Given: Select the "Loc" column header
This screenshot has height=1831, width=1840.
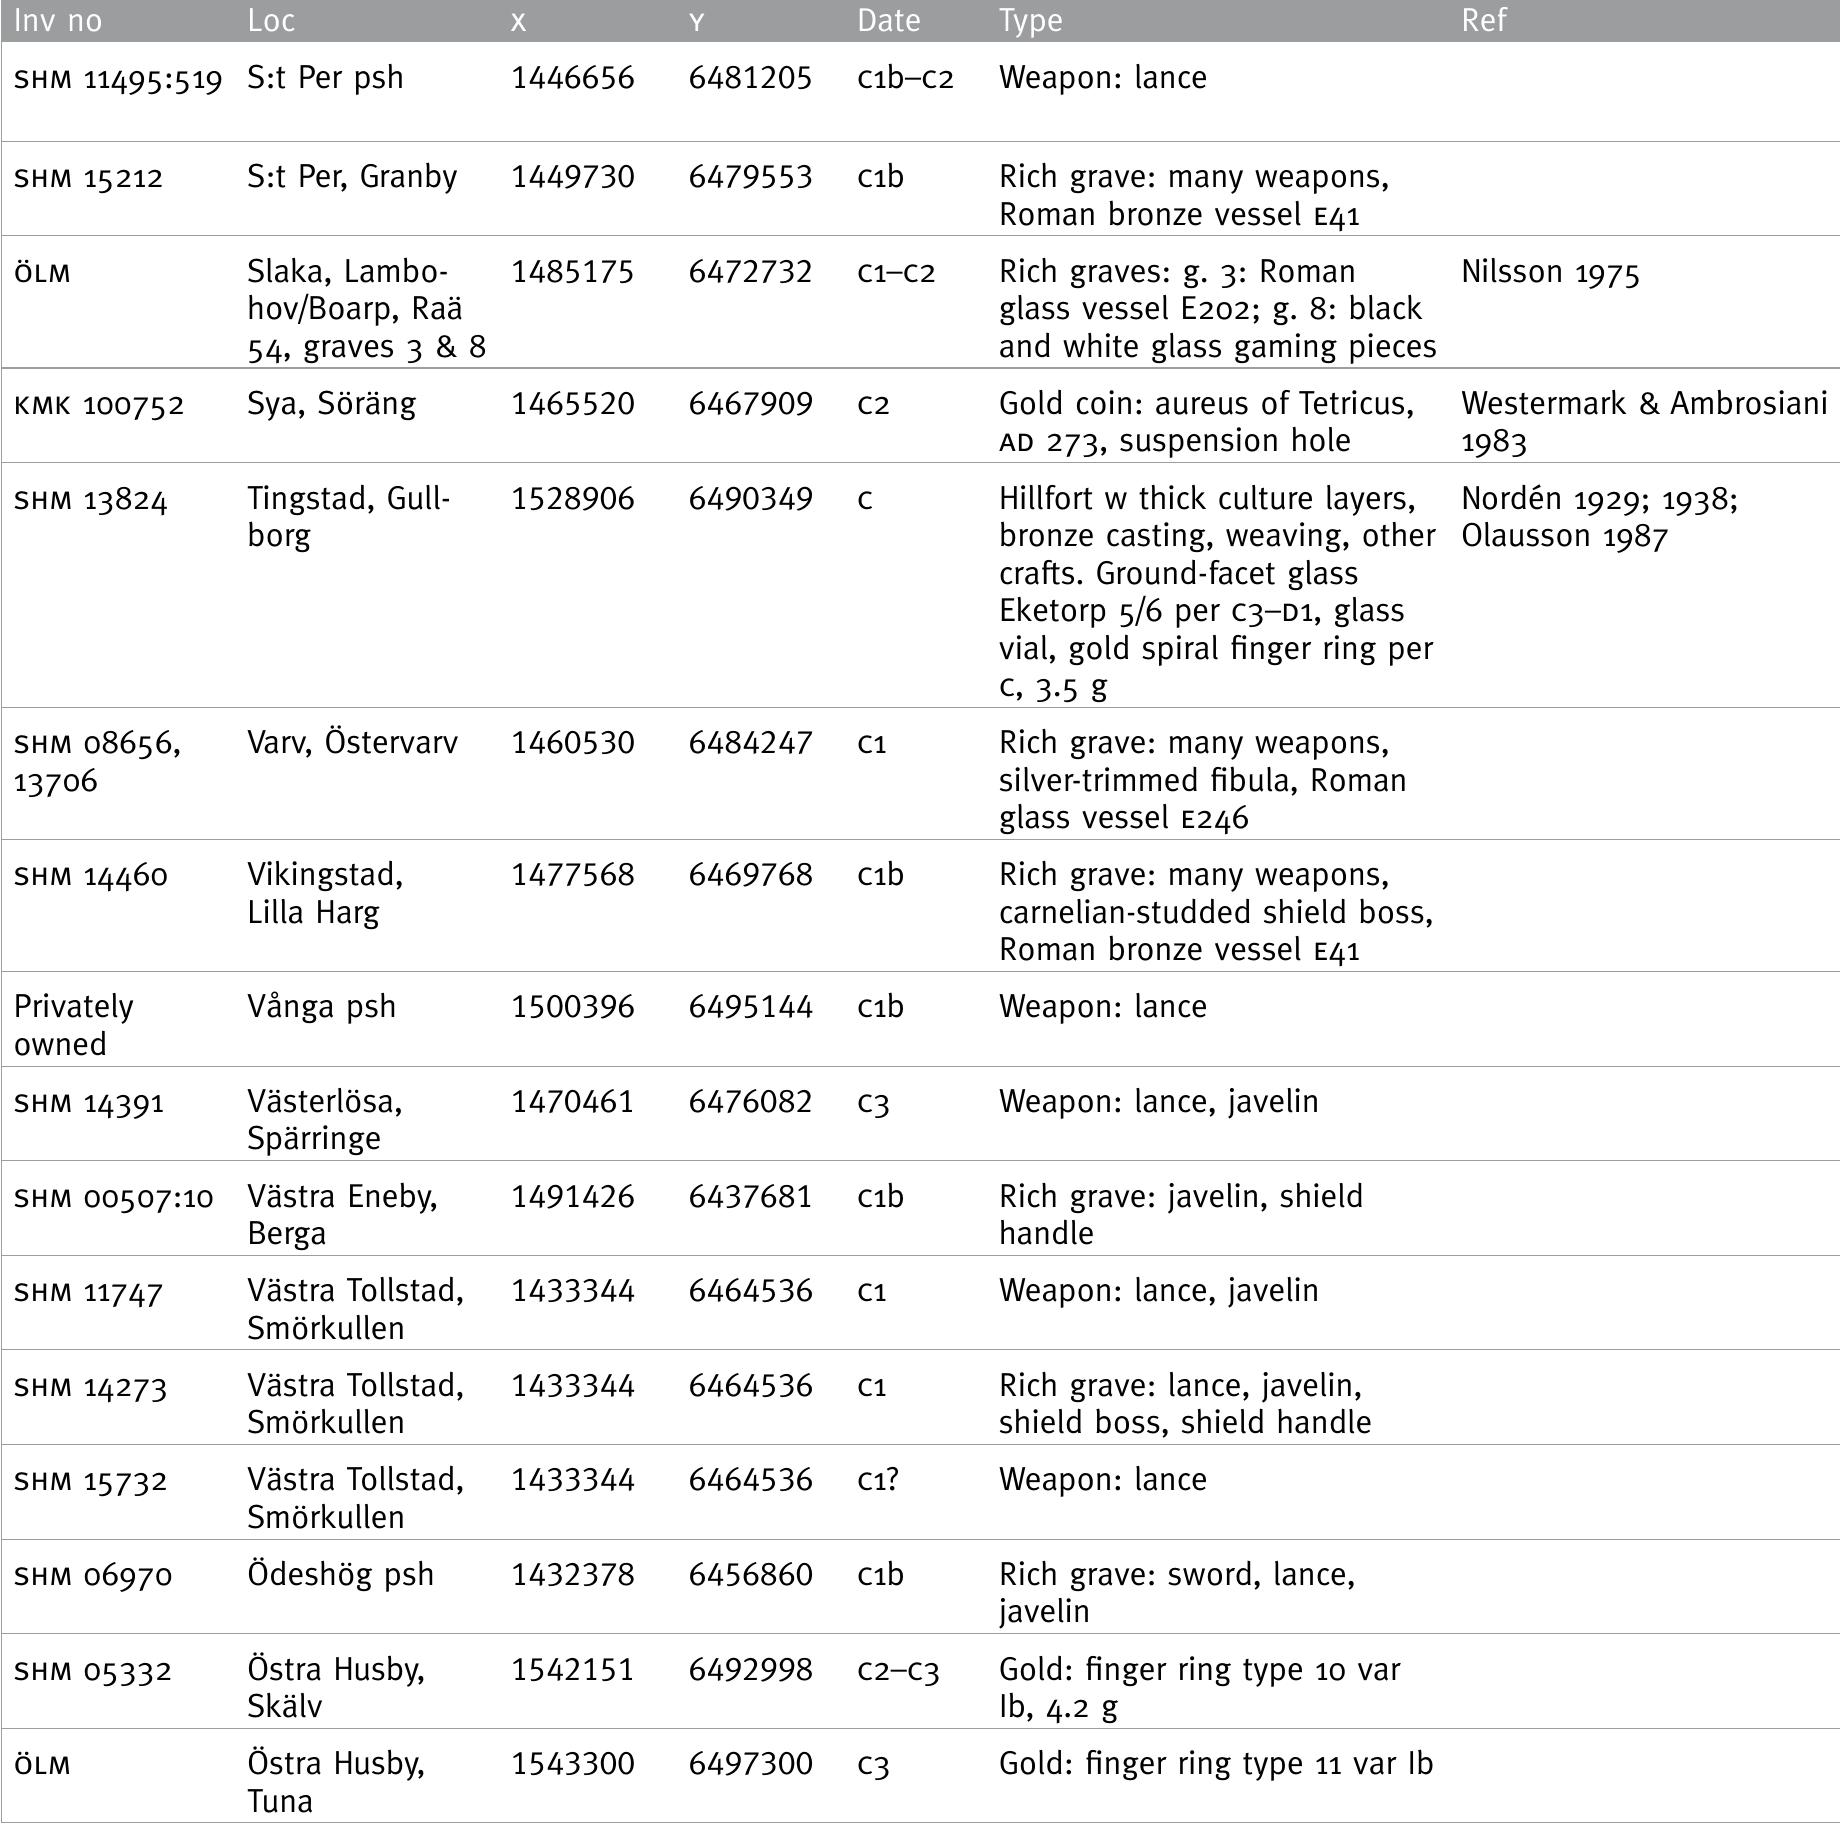Looking at the screenshot, I should tap(271, 21).
